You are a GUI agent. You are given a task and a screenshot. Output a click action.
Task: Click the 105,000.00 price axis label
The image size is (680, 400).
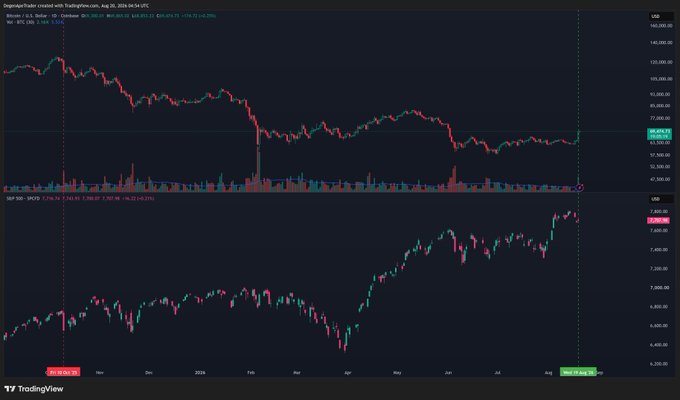coord(661,79)
